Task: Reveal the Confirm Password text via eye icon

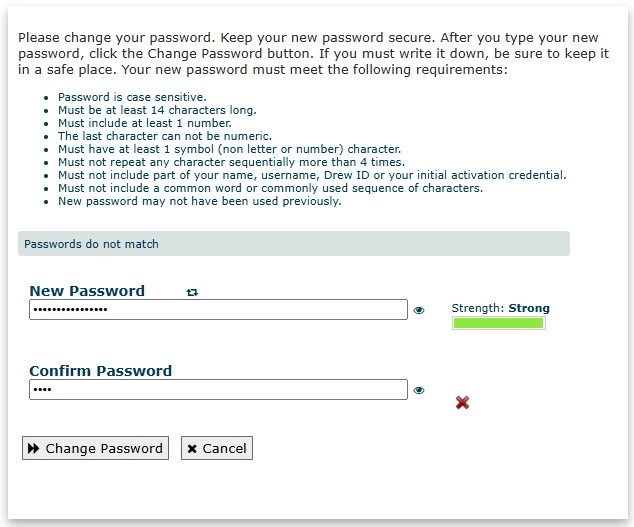Action: click(419, 390)
